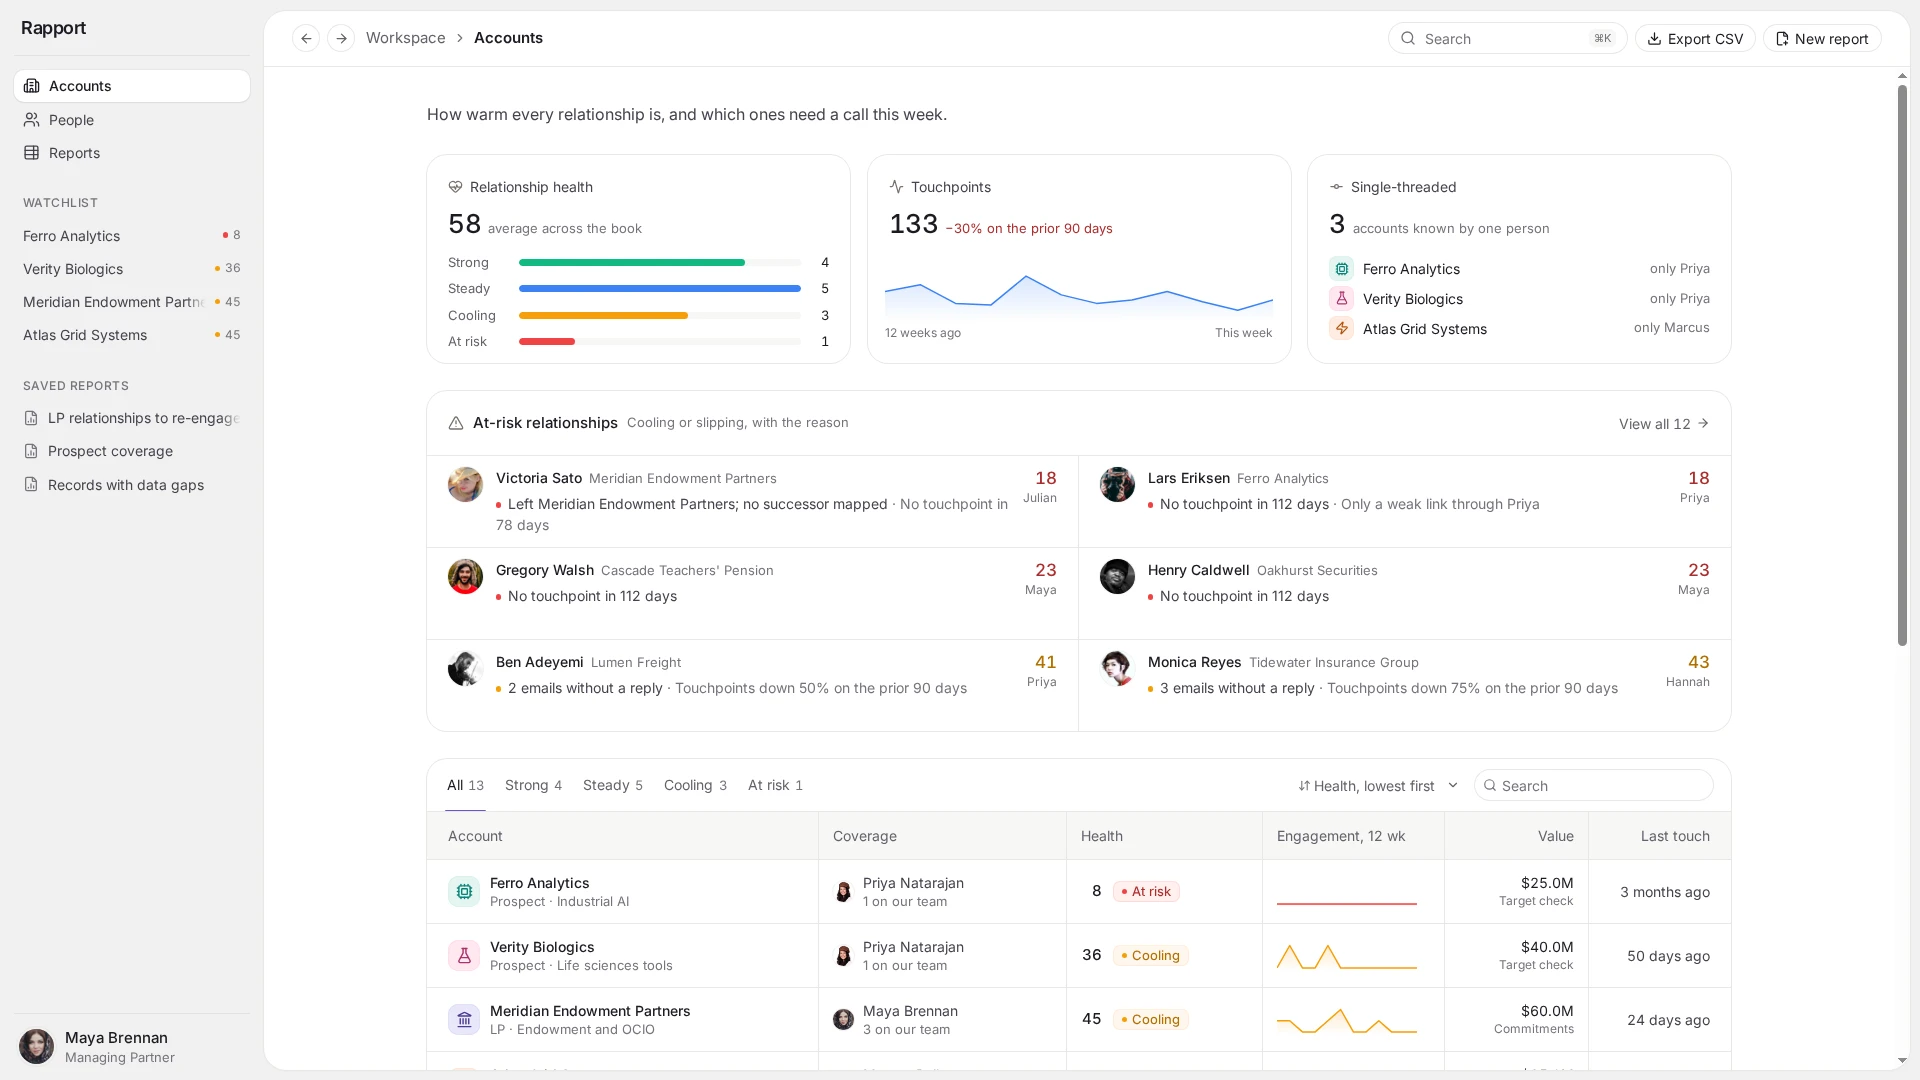This screenshot has width=1920, height=1080.
Task: Focus the top Search field
Action: coord(1507,39)
